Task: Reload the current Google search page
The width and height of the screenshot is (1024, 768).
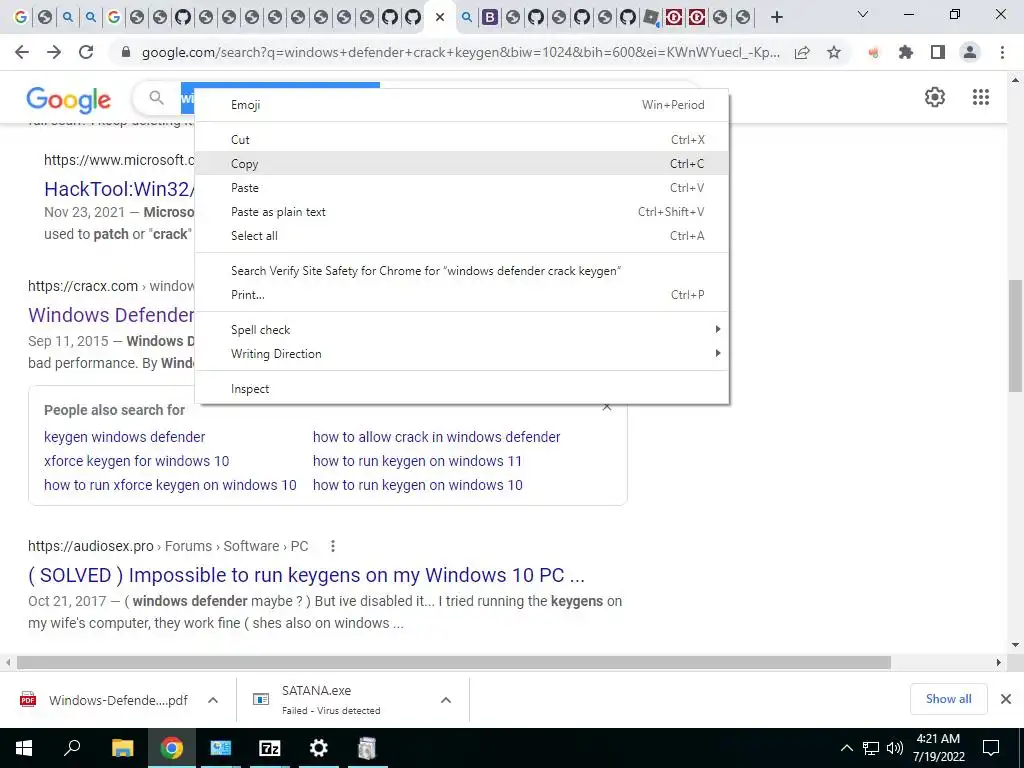Action: (86, 52)
